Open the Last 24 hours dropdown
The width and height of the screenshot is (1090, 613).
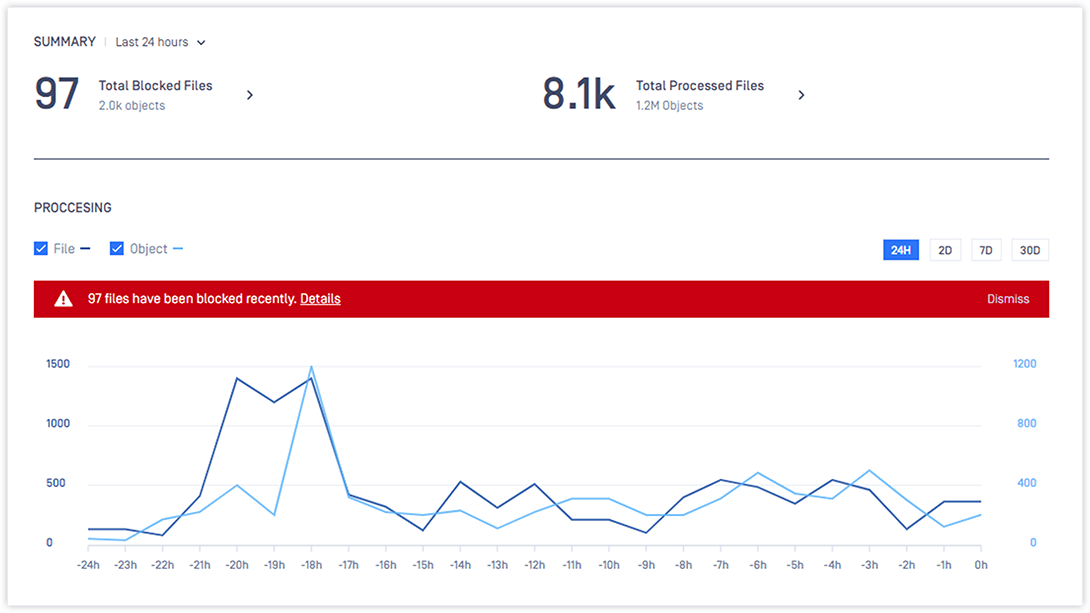point(158,42)
